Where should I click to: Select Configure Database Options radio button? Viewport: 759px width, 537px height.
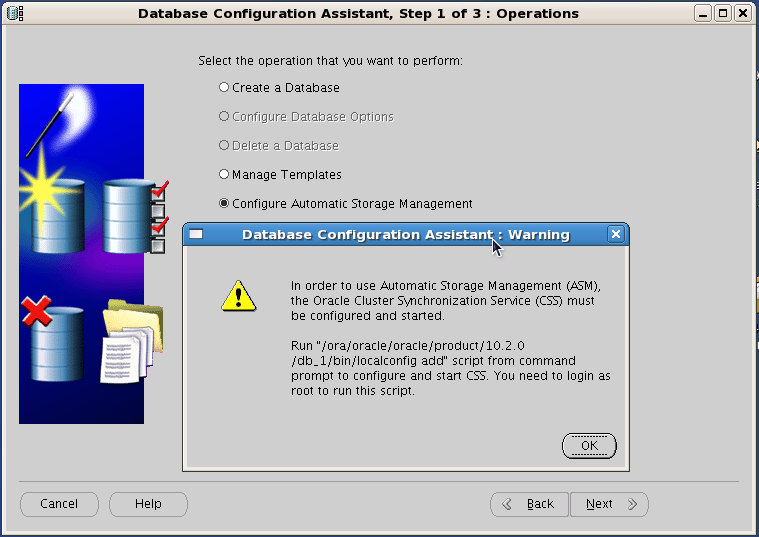point(224,116)
